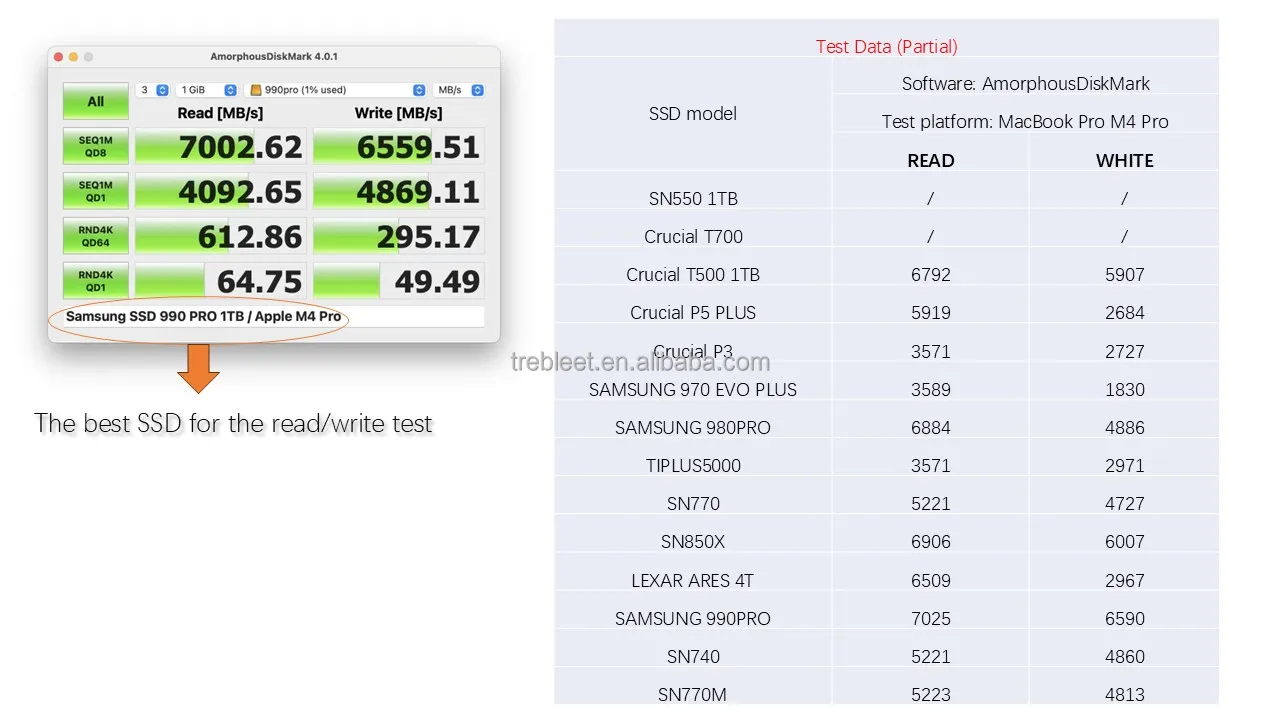
Task: Click the SN770M model name
Action: point(693,694)
